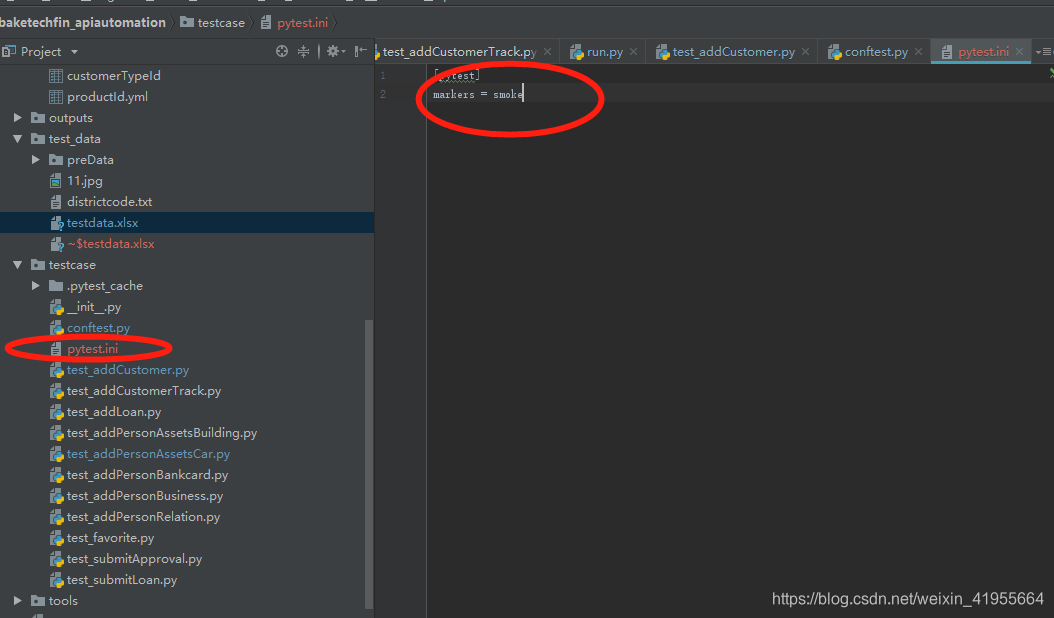Image resolution: width=1054 pixels, height=618 pixels.
Task: Close the conftest.py tab
Action: tap(918, 52)
